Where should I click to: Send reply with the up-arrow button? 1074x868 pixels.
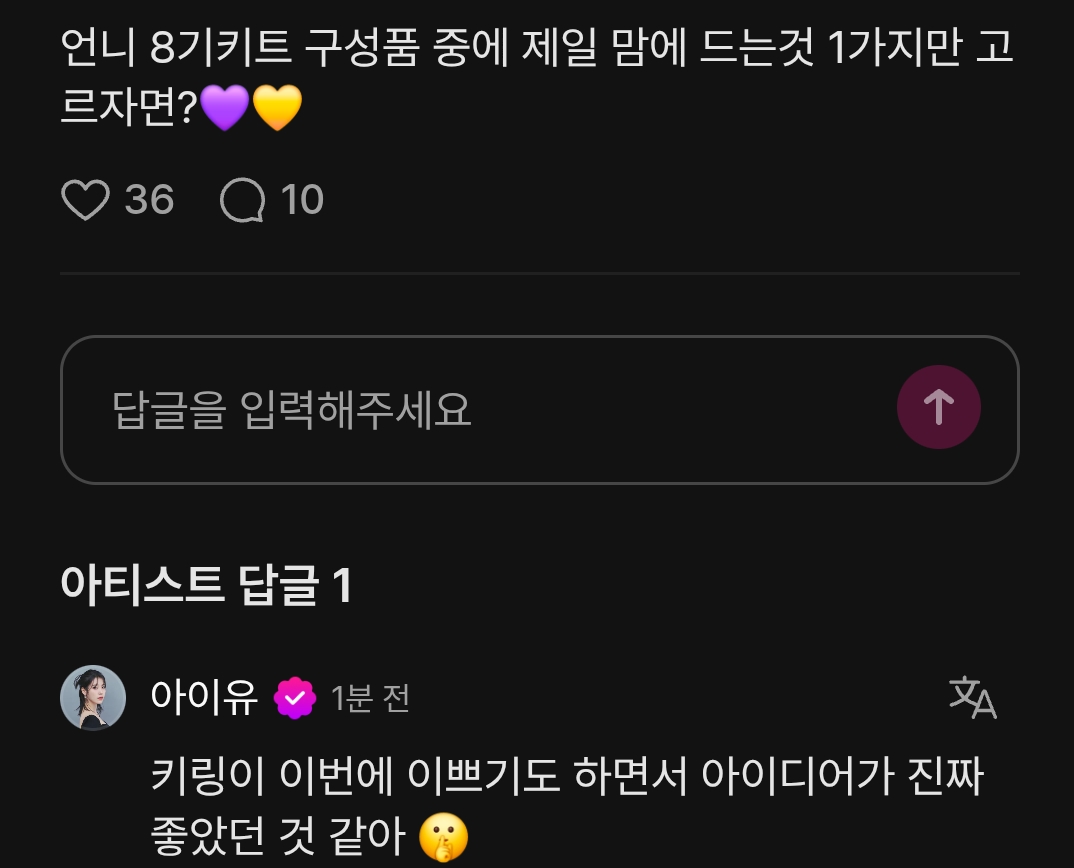pyautogui.click(x=938, y=407)
